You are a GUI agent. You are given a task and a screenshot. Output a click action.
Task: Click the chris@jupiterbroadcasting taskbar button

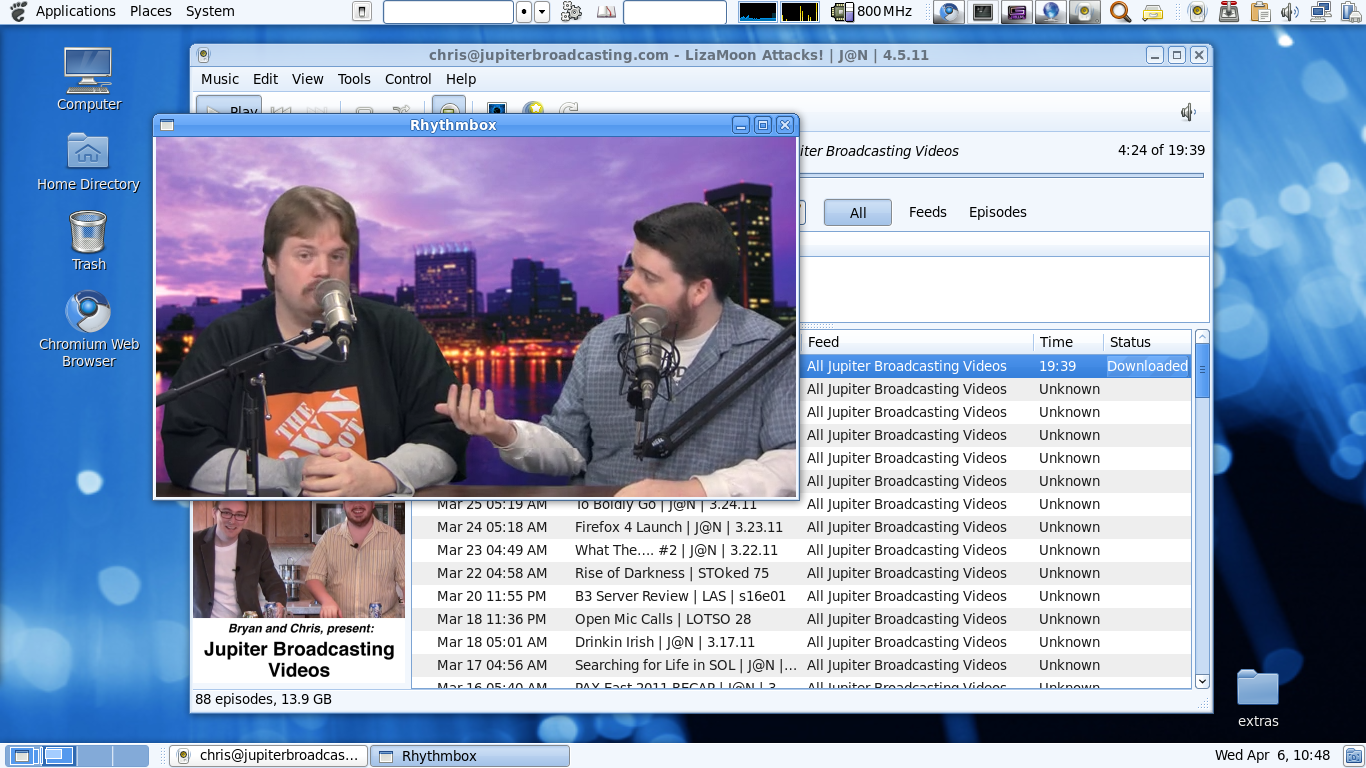pos(269,756)
